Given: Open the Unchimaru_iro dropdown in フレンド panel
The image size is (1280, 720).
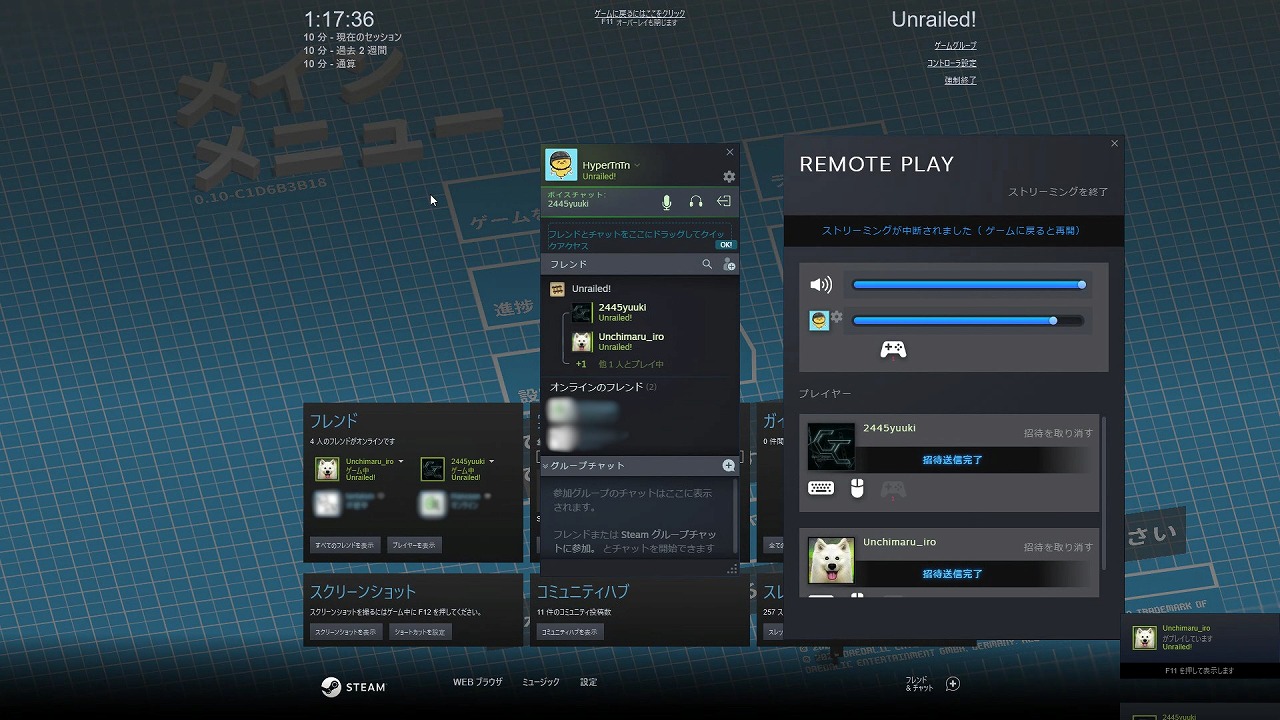Looking at the screenshot, I should click(401, 462).
